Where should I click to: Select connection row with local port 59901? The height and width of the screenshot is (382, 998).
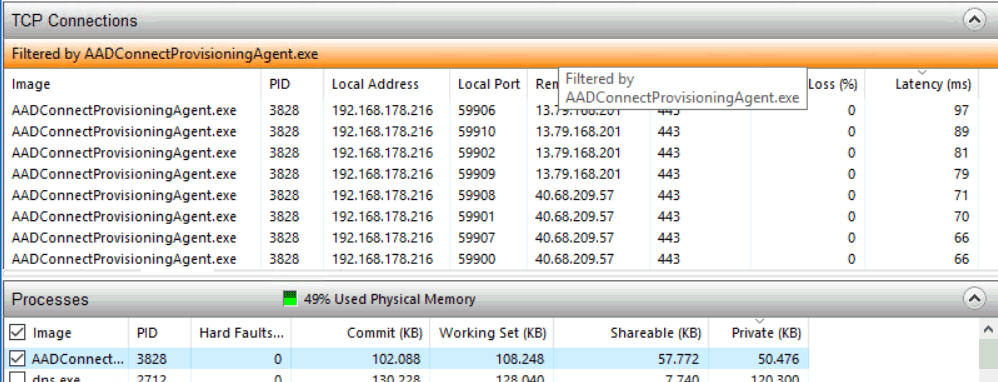pyautogui.click(x=490, y=216)
